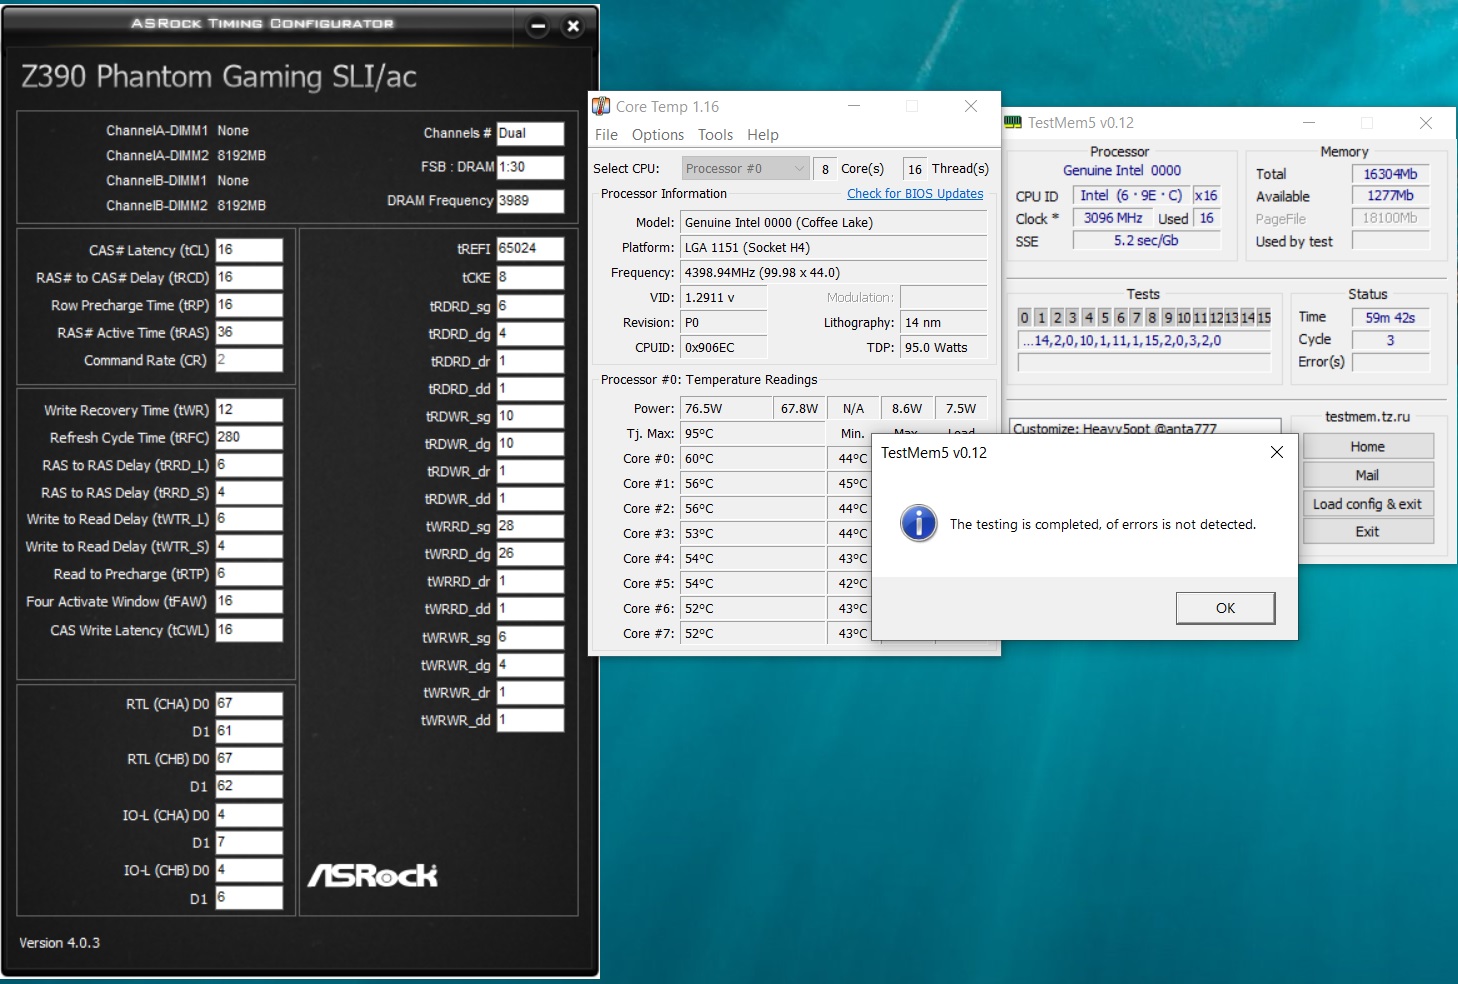1458x984 pixels.
Task: Click the tWRRD_sg value field
Action: [x=530, y=526]
